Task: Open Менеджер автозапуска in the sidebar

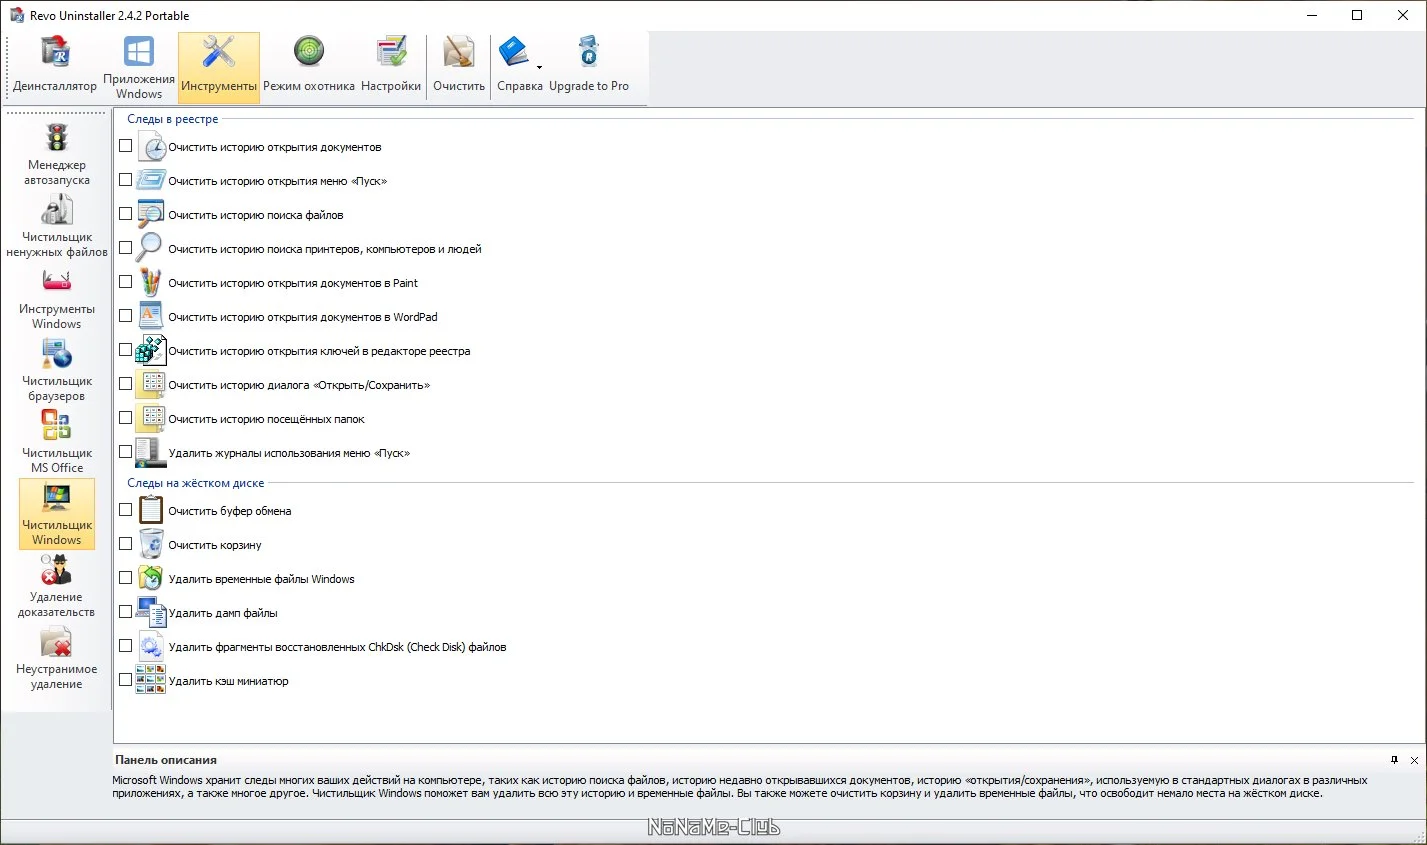Action: pyautogui.click(x=57, y=153)
